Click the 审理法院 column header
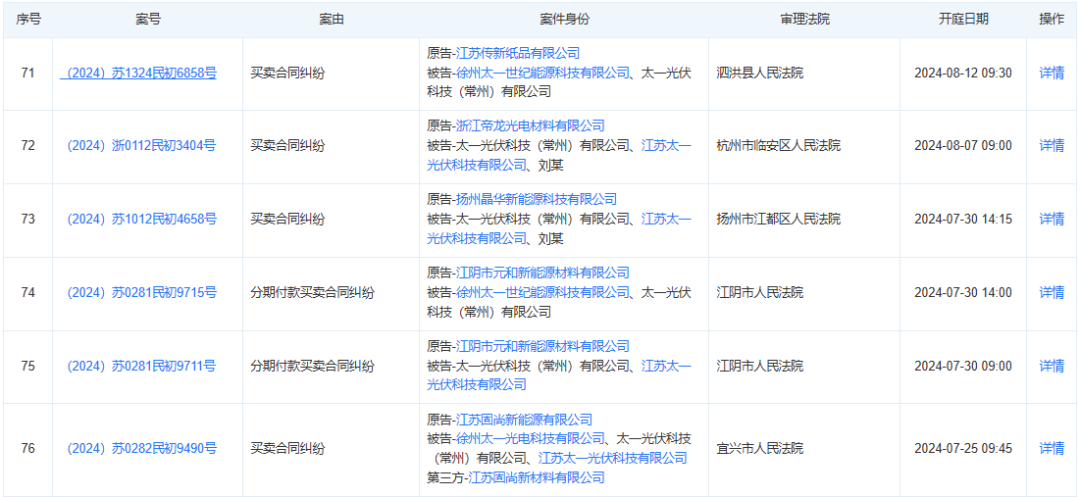The height and width of the screenshot is (497, 1080). pos(804,19)
